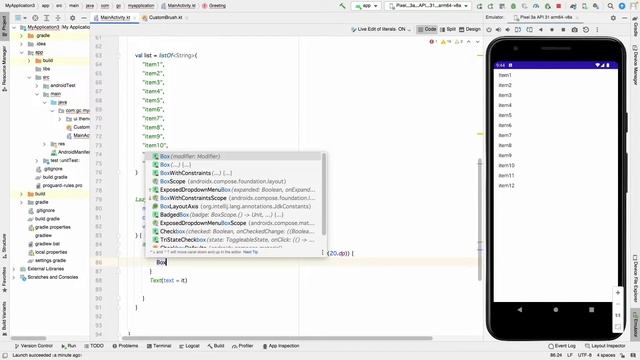The width and height of the screenshot is (640, 360).
Task: Expand the top gradle folder
Action: pyautogui.click(x=22, y=36)
